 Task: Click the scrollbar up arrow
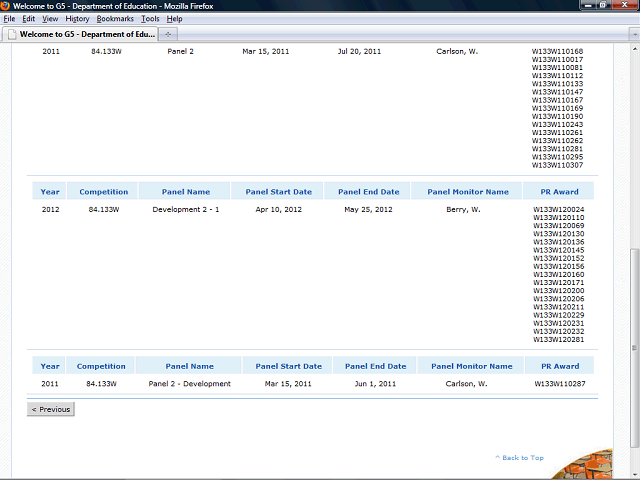(634, 49)
